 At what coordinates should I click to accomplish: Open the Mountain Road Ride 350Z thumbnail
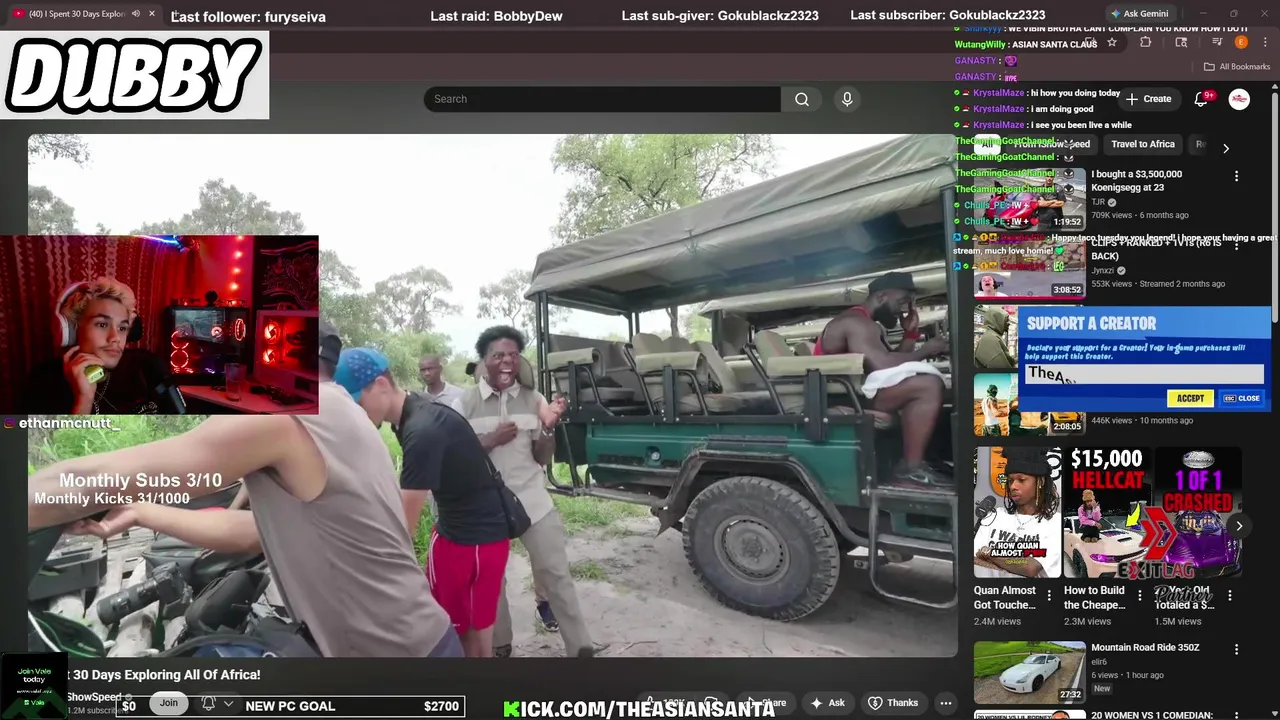tap(1030, 672)
